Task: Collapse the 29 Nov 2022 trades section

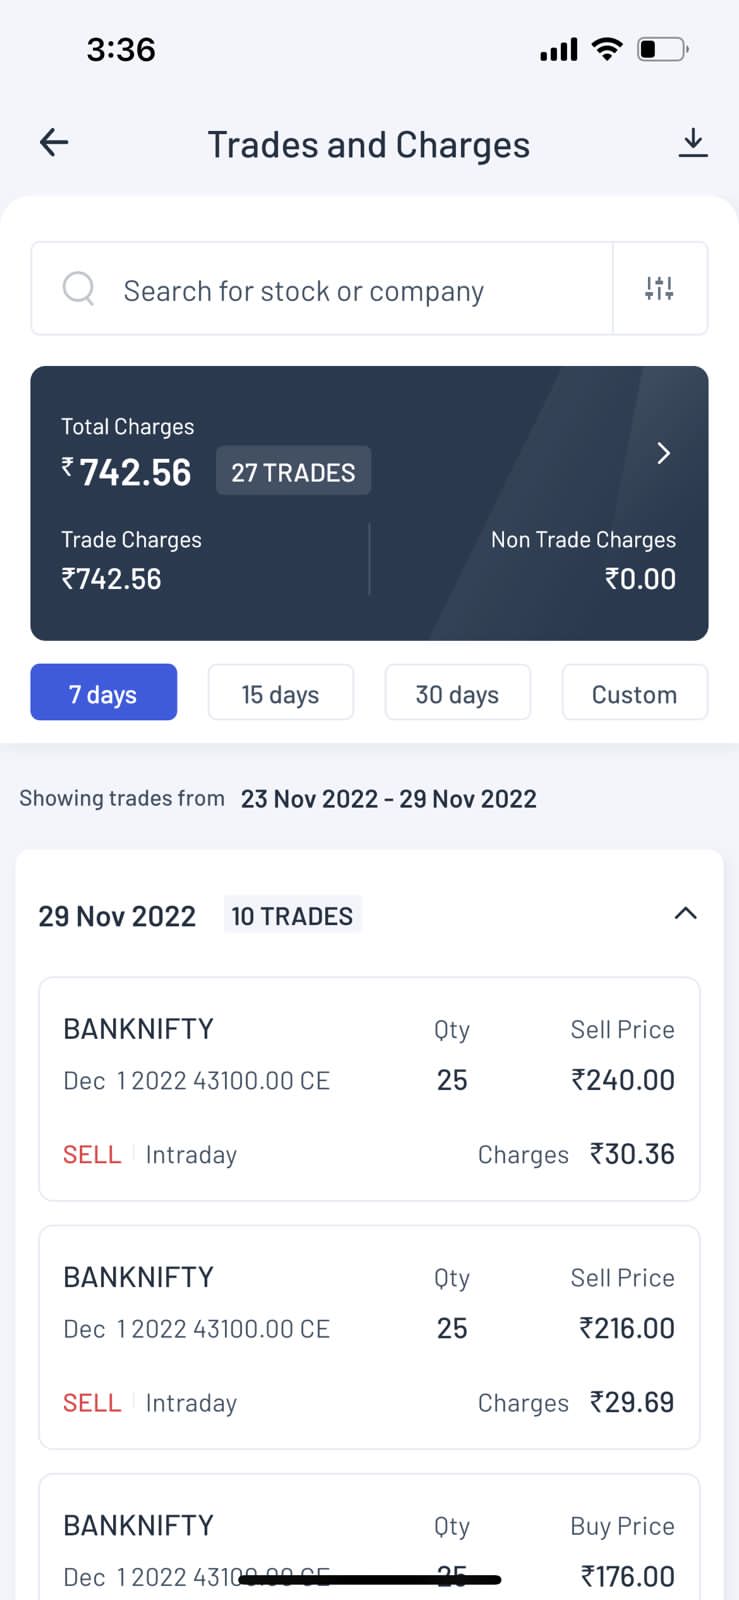Action: [x=685, y=914]
